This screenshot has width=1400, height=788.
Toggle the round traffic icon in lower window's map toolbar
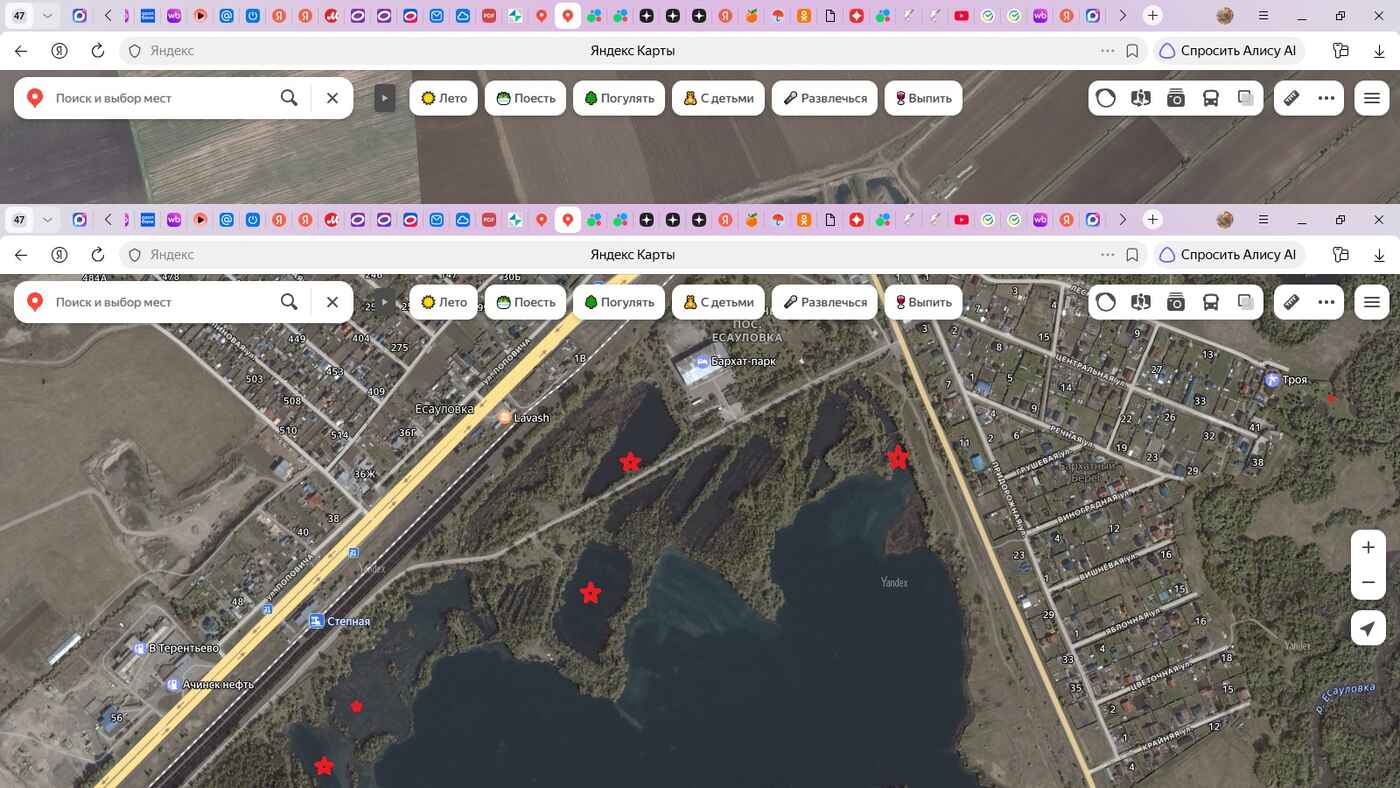click(1106, 302)
